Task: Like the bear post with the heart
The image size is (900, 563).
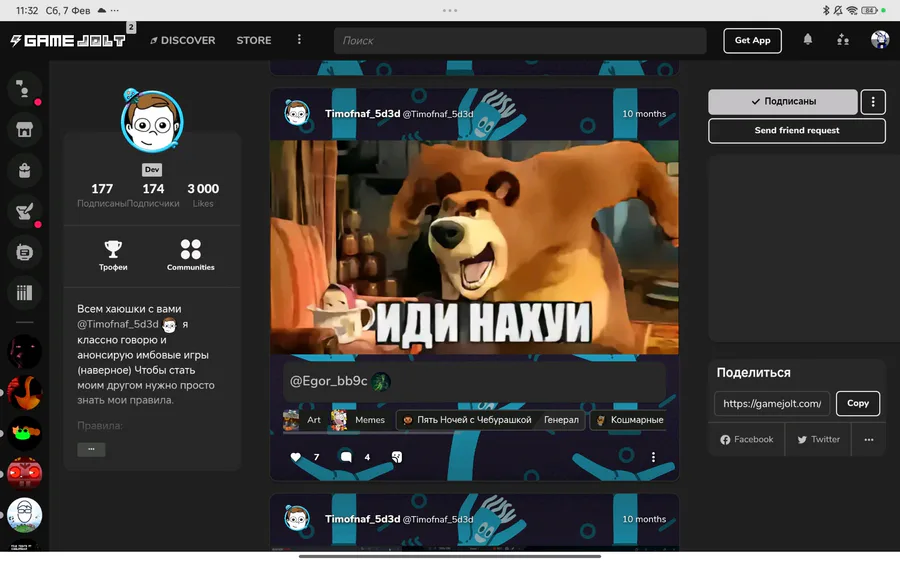Action: point(296,457)
